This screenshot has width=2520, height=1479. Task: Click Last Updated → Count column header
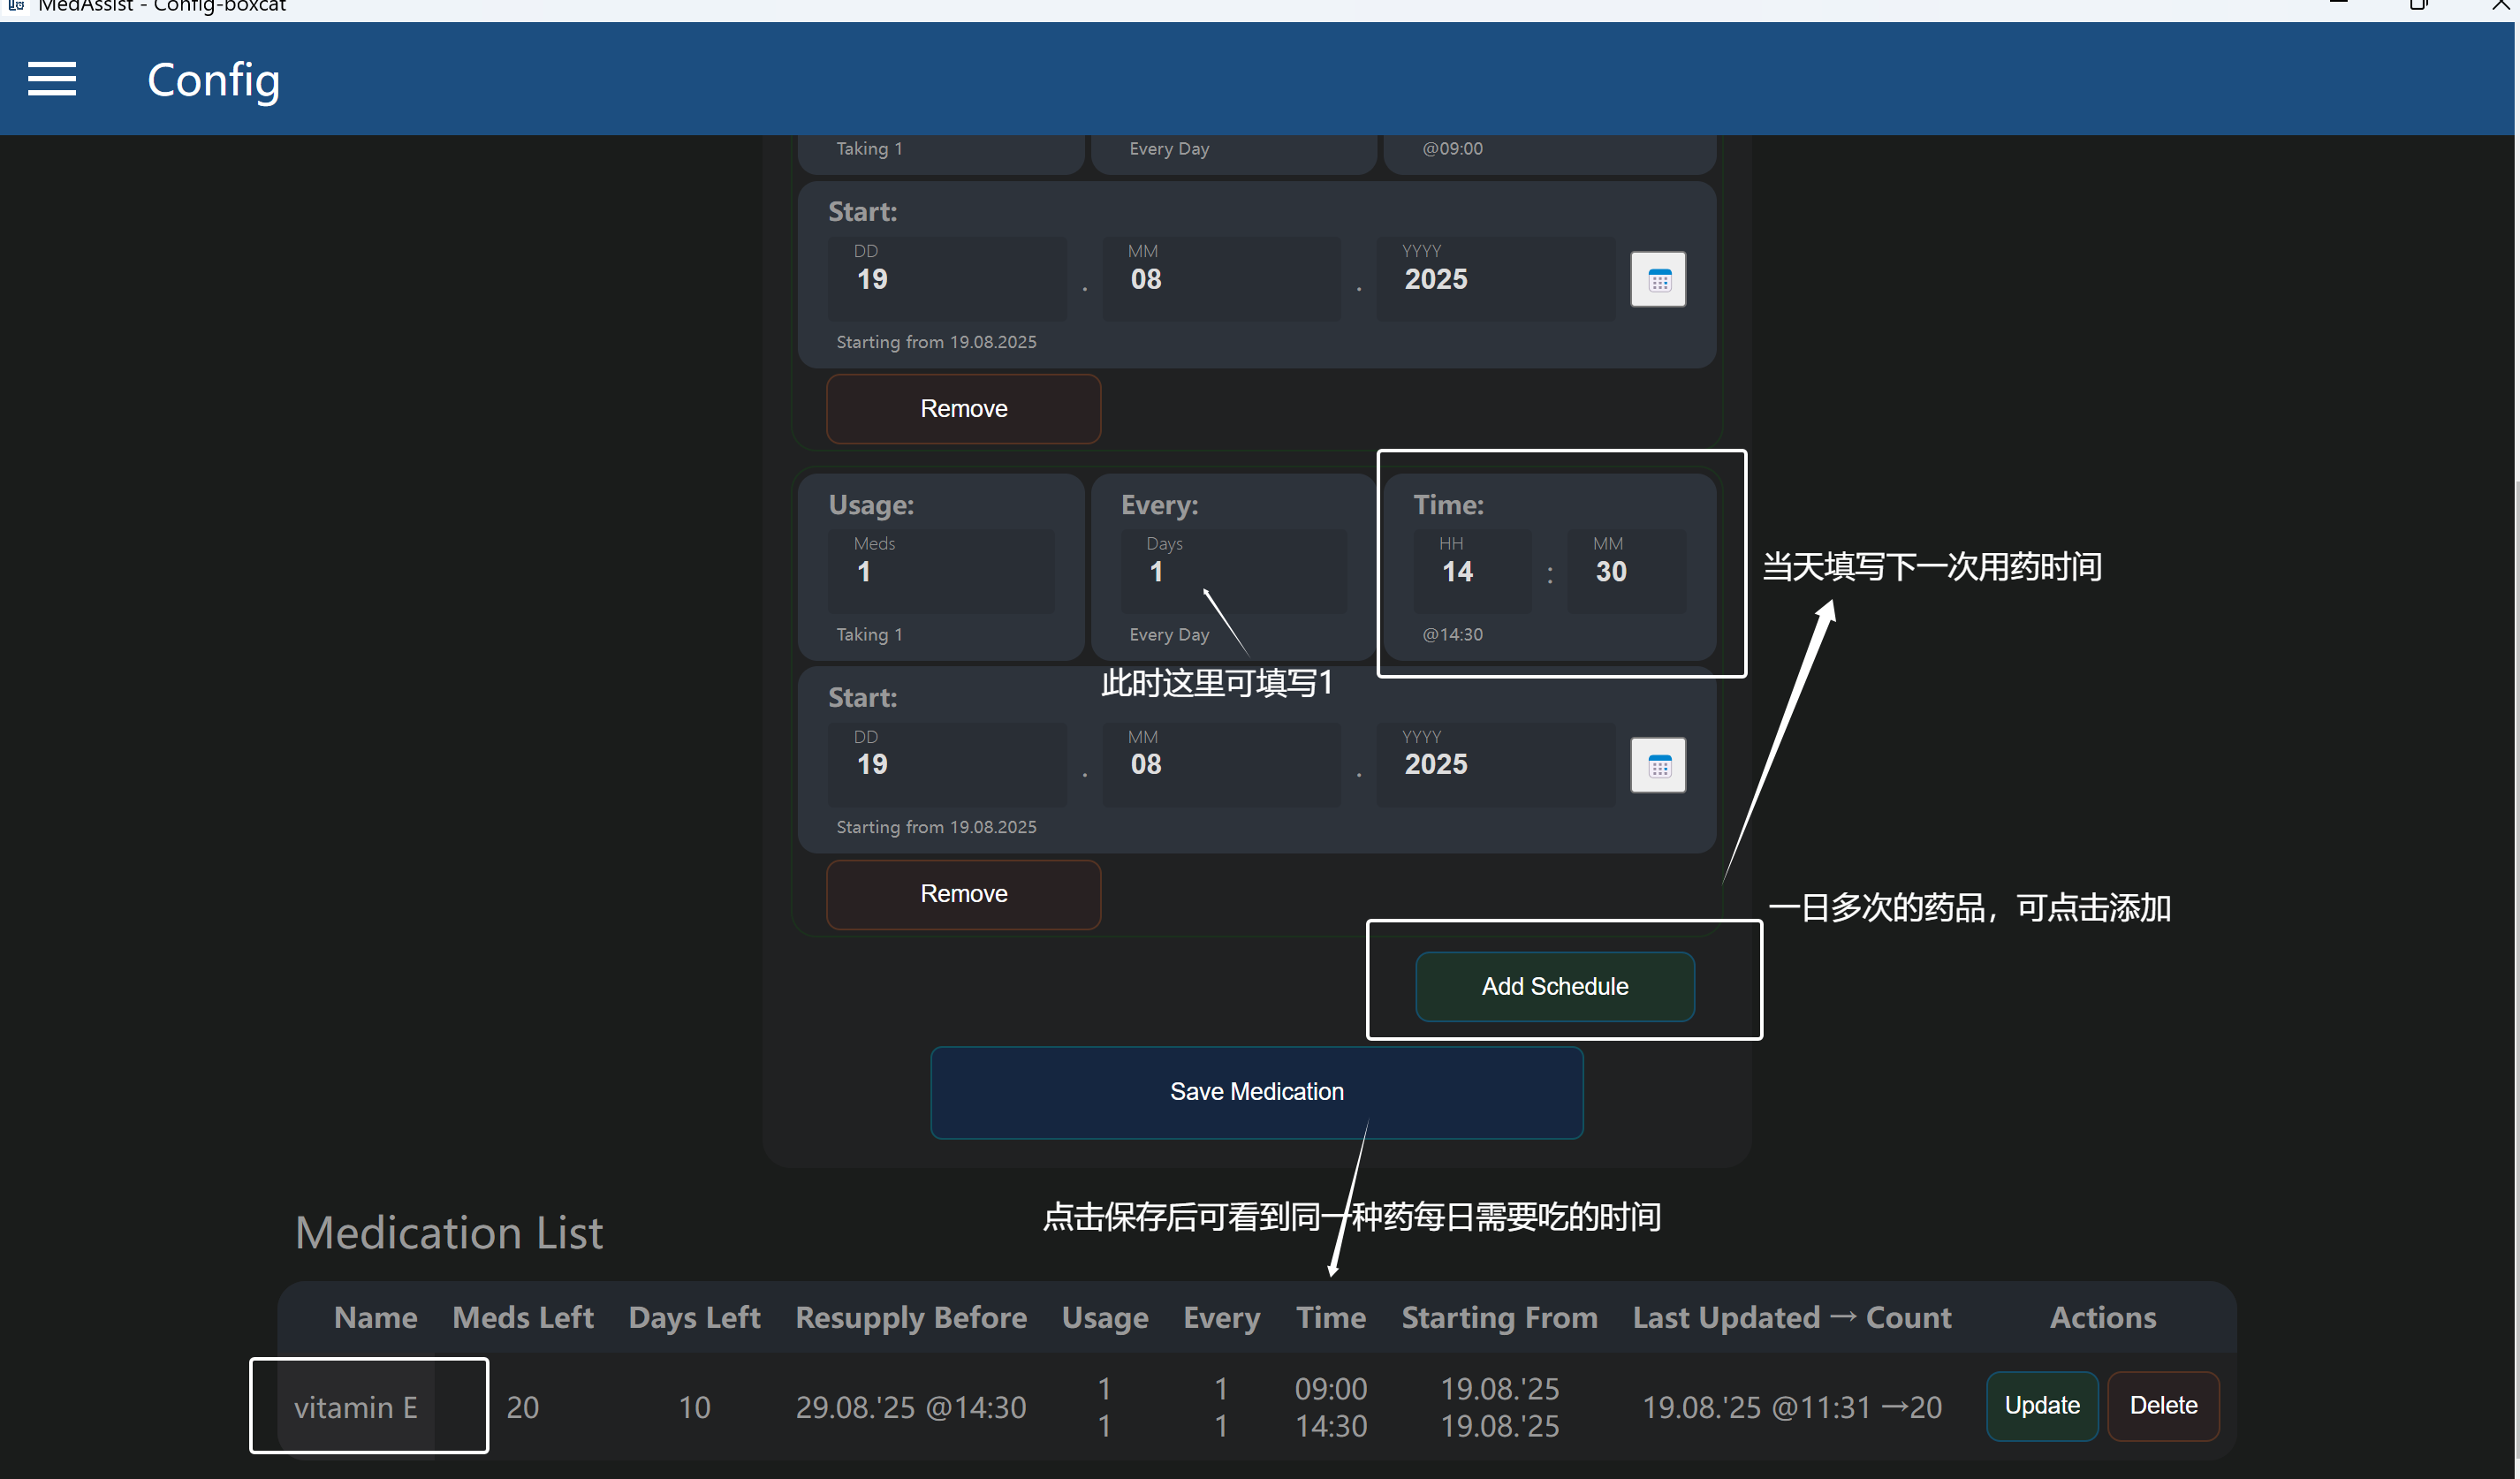click(x=1792, y=1317)
